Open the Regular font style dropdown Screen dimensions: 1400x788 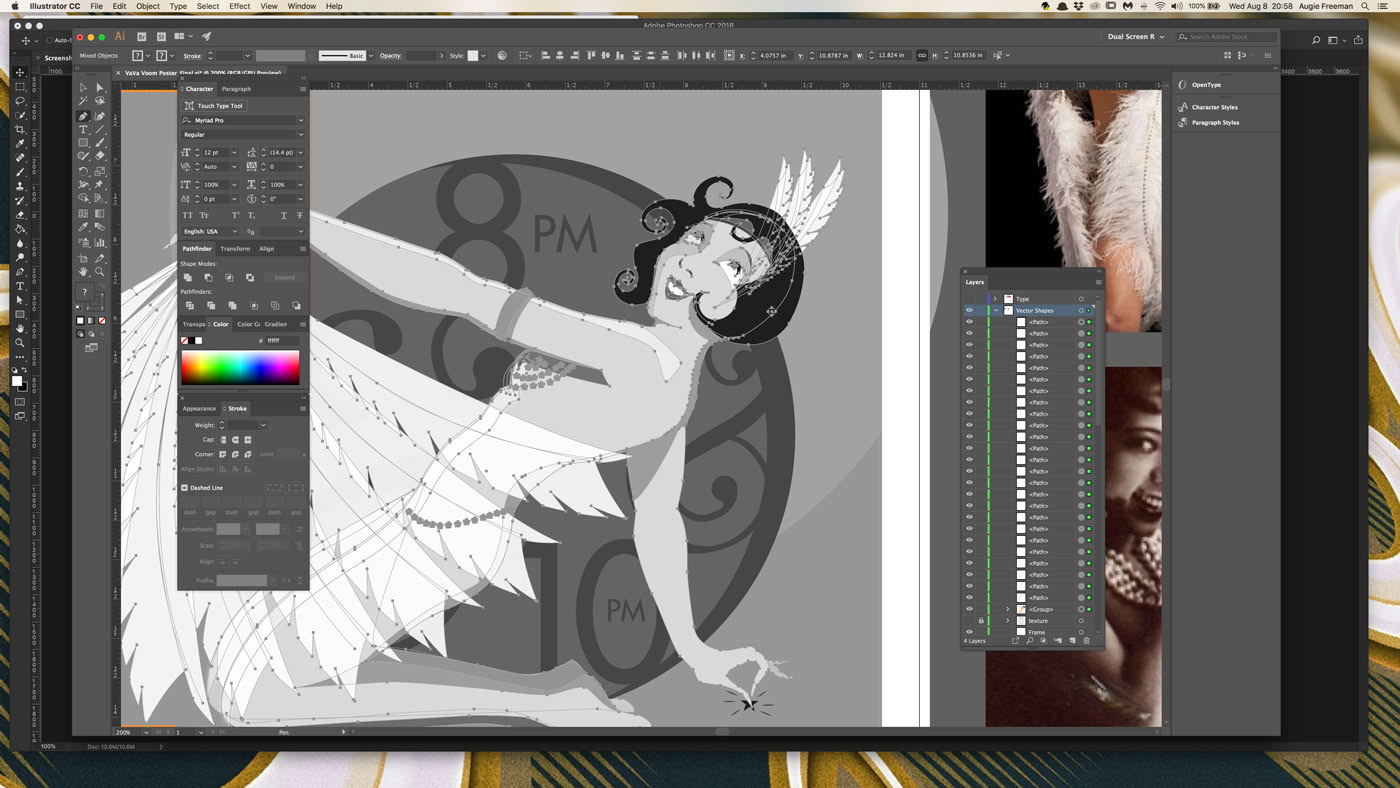(301, 134)
